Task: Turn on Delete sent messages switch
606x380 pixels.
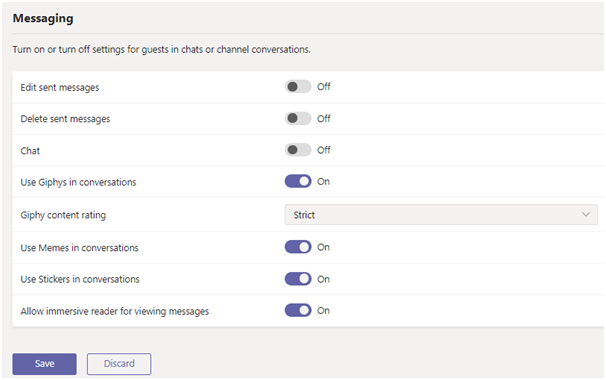Action: (x=298, y=118)
